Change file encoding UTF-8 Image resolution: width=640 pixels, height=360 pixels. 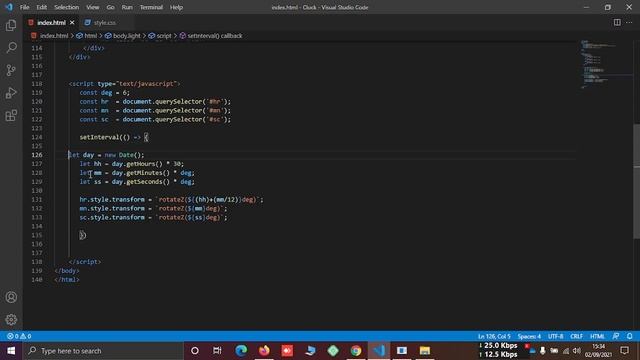(x=556, y=336)
